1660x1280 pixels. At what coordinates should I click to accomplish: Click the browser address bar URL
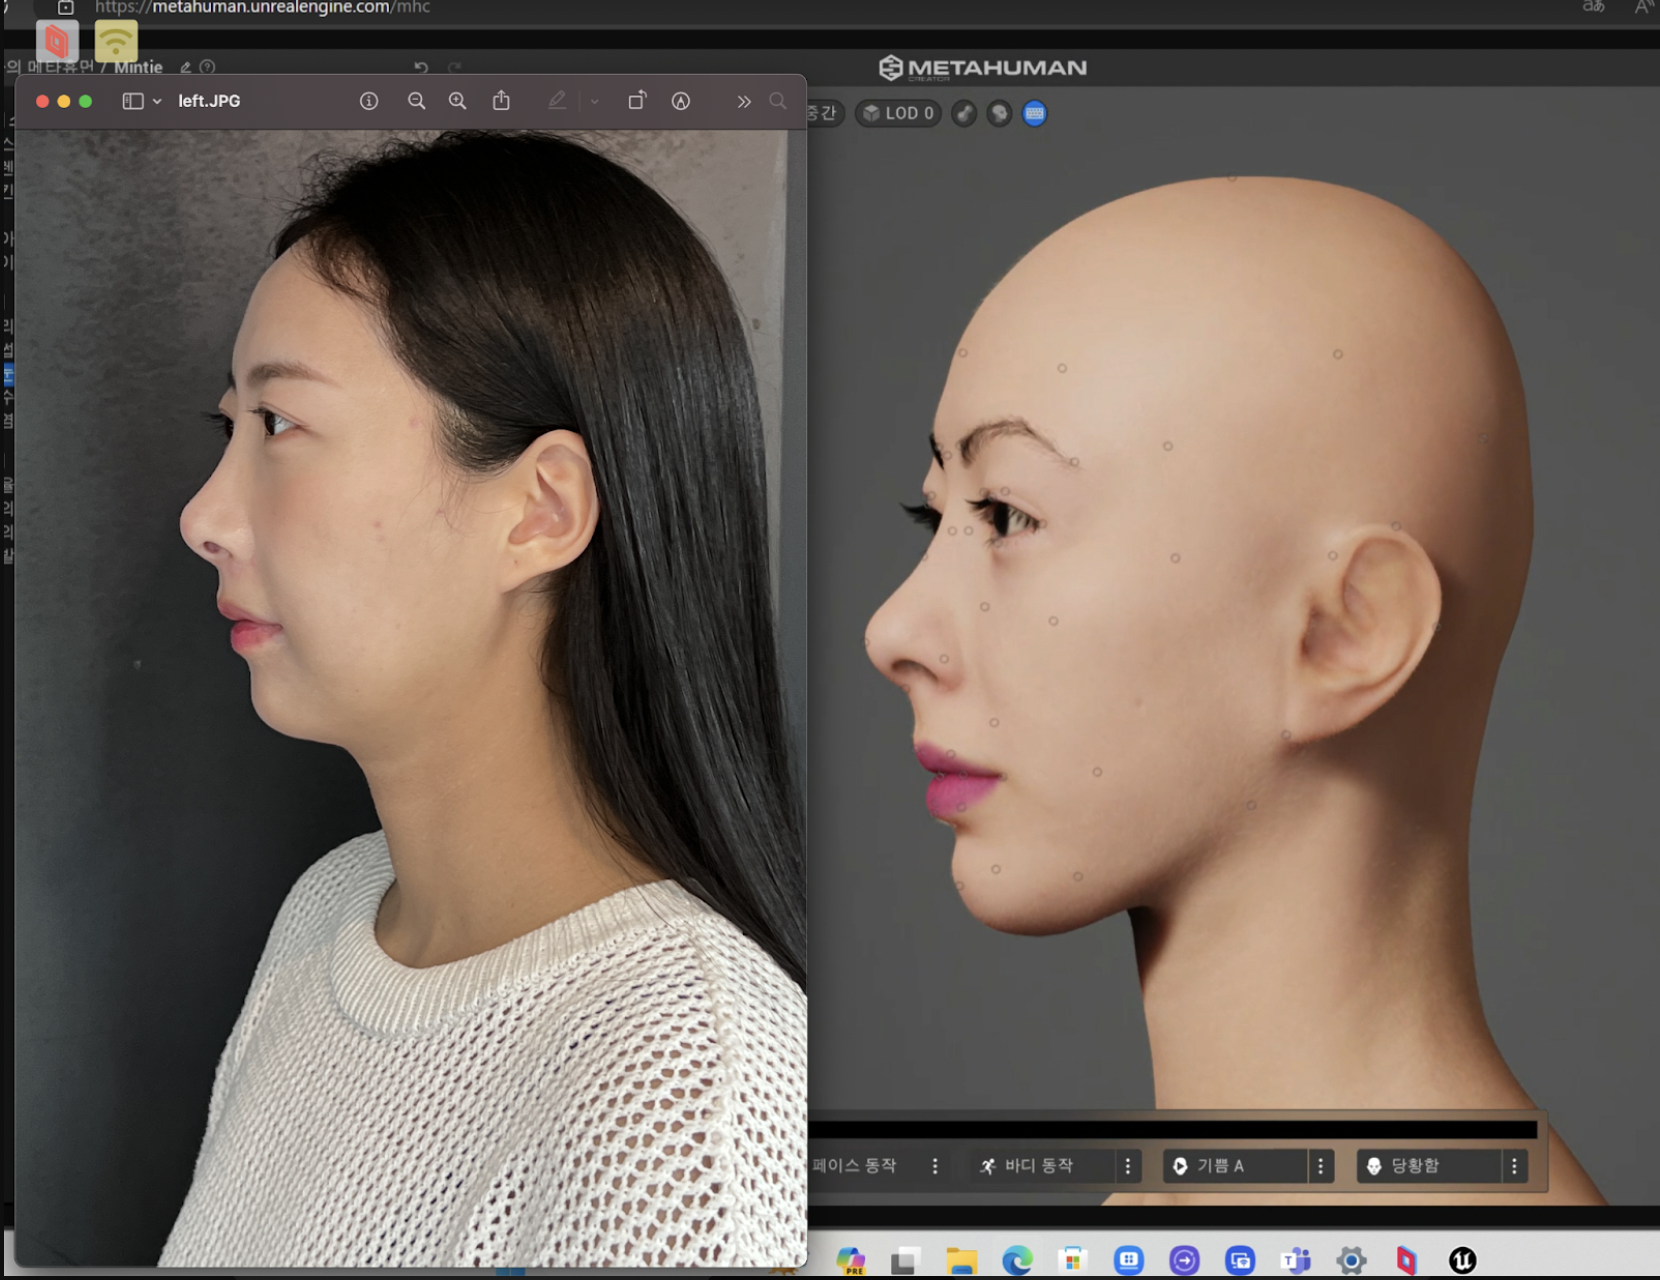262,7
